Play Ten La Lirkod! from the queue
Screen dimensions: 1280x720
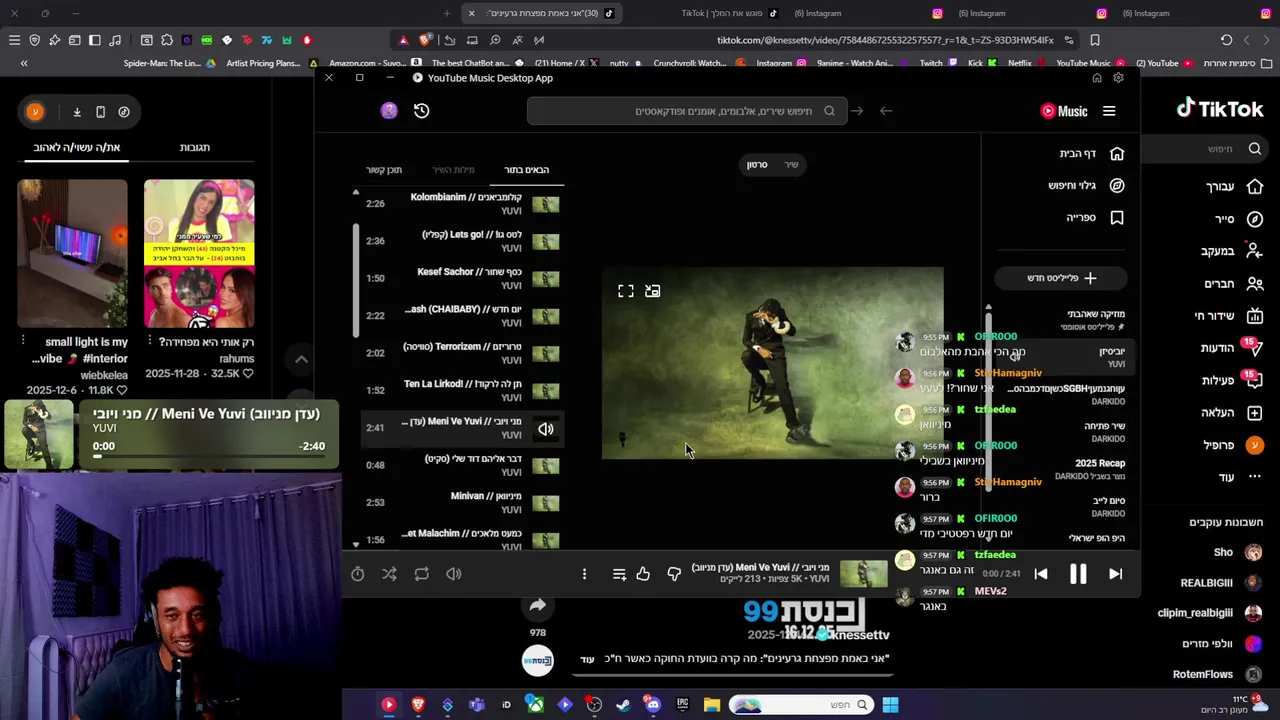(x=461, y=390)
